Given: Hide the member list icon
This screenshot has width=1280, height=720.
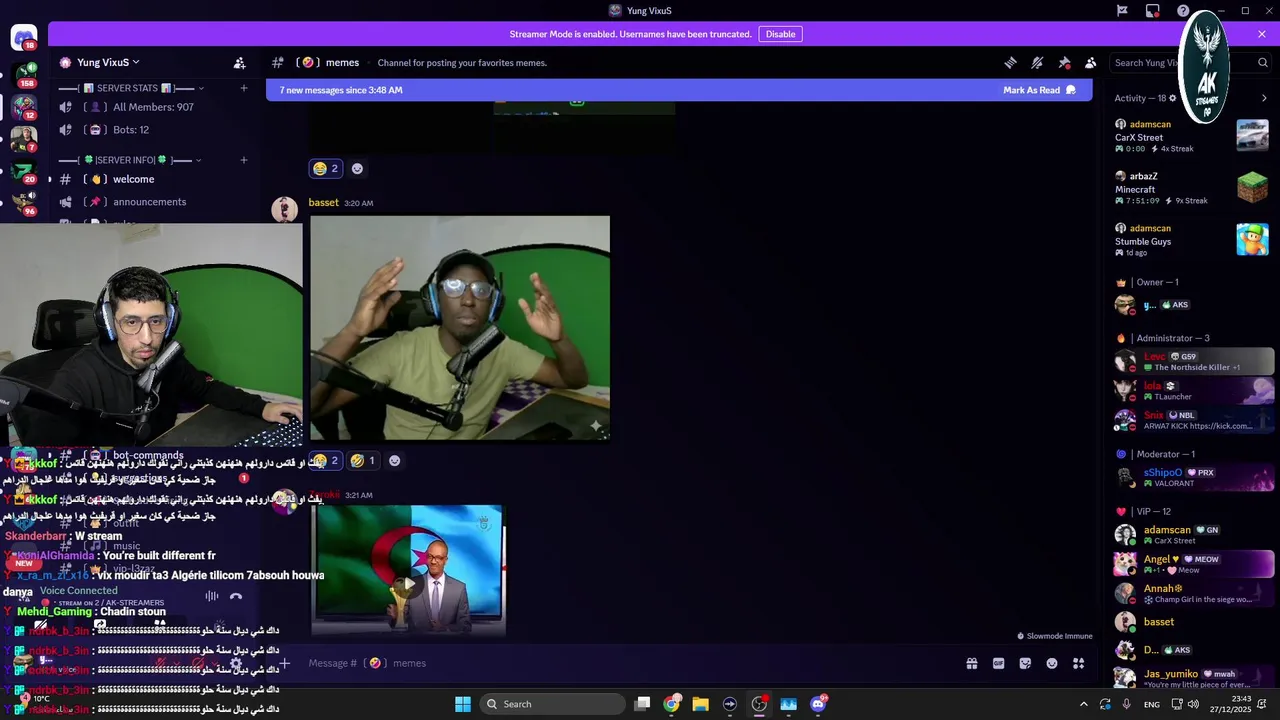Looking at the screenshot, I should [1091, 63].
